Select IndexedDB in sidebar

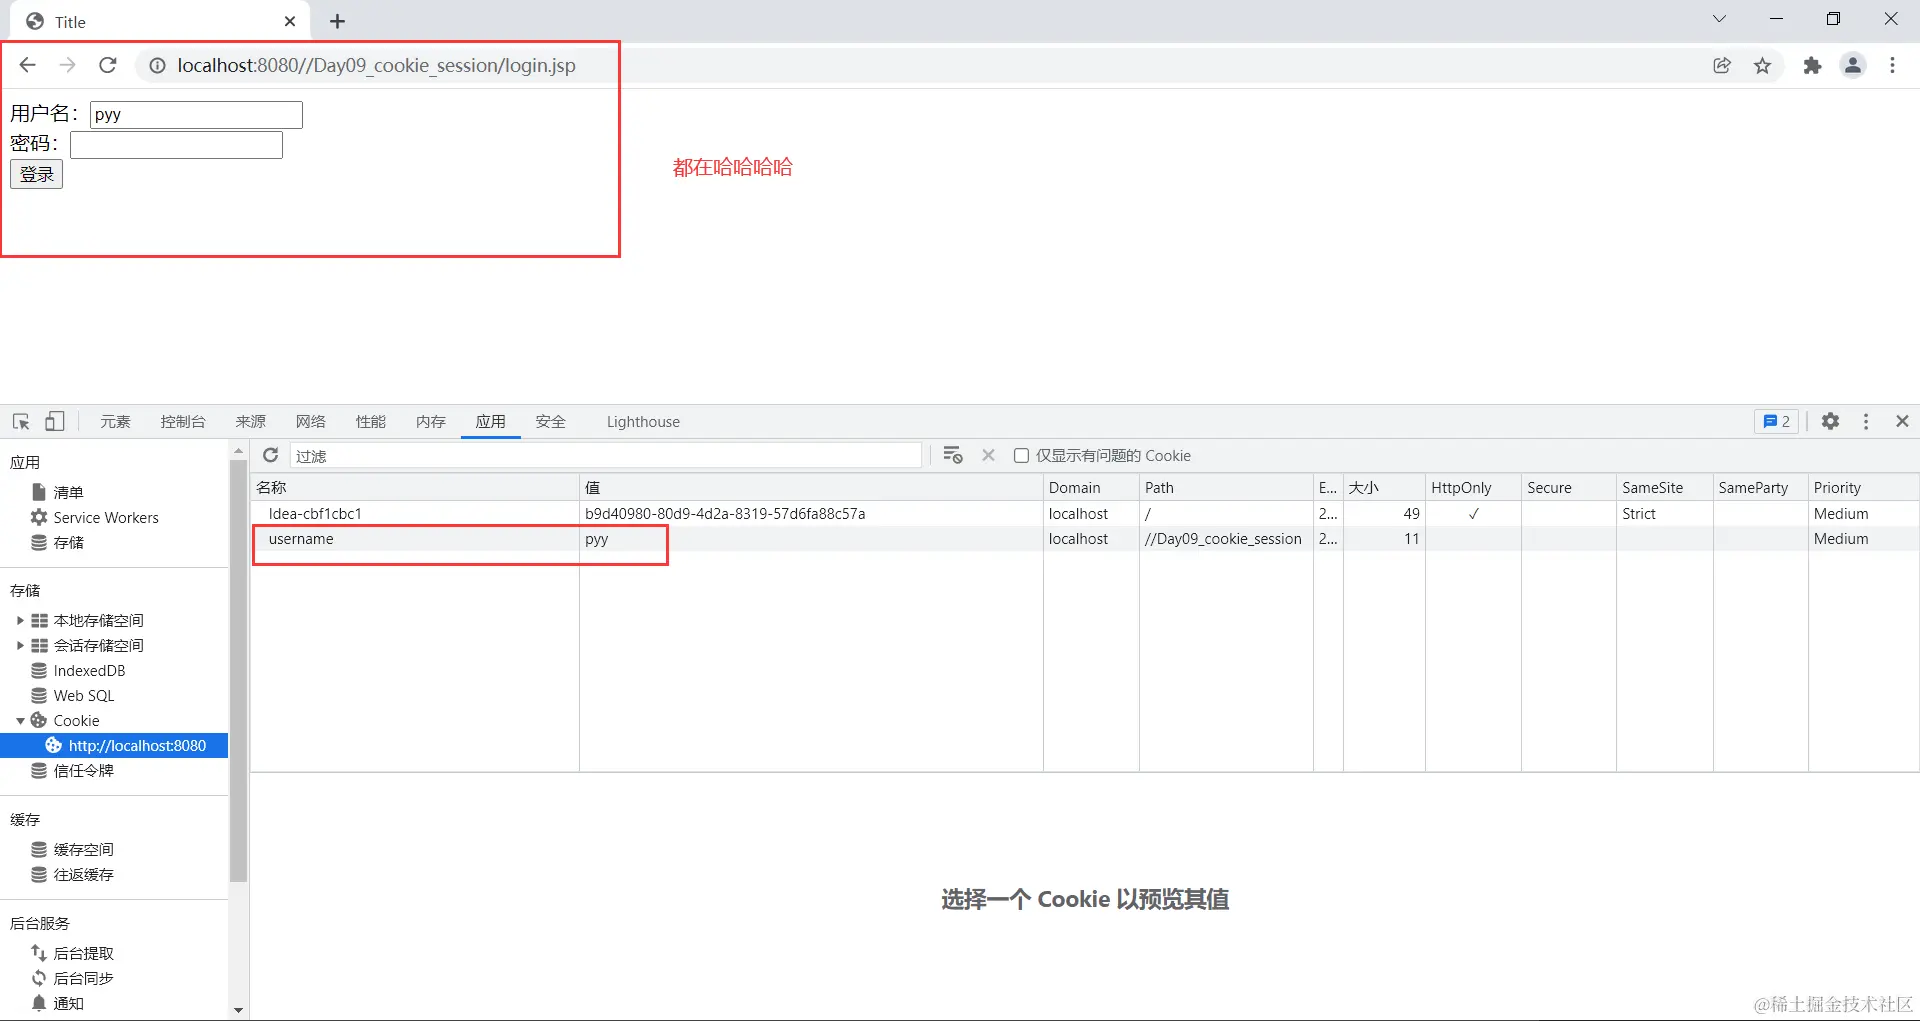[89, 670]
